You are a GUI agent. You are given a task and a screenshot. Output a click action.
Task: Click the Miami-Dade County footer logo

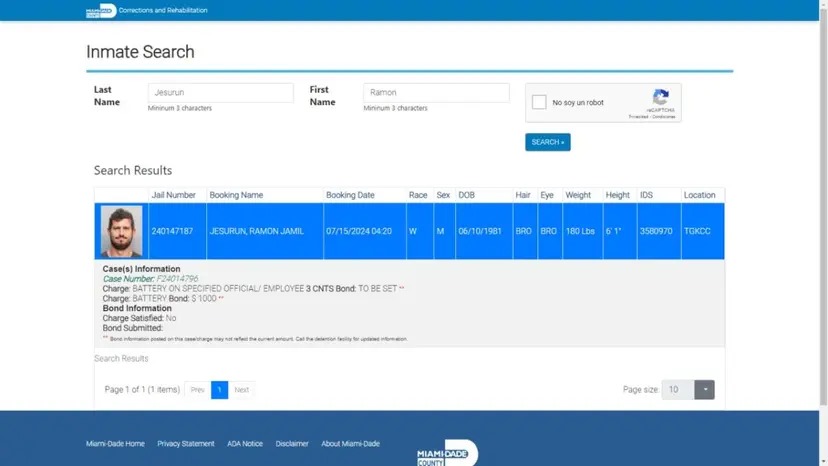(x=446, y=455)
